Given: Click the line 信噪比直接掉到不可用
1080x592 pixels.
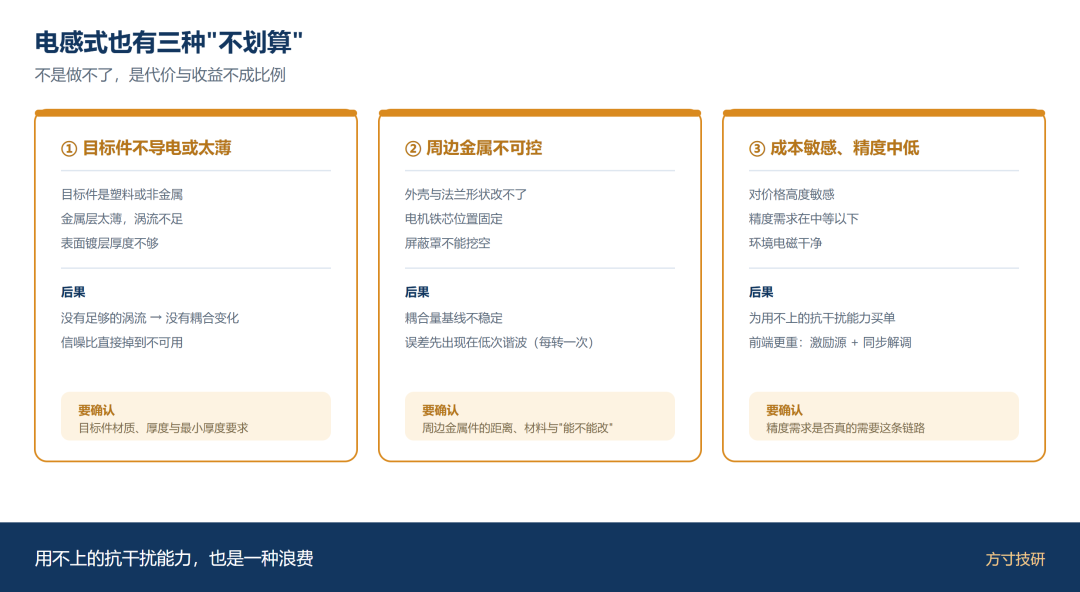Looking at the screenshot, I should 122,343.
